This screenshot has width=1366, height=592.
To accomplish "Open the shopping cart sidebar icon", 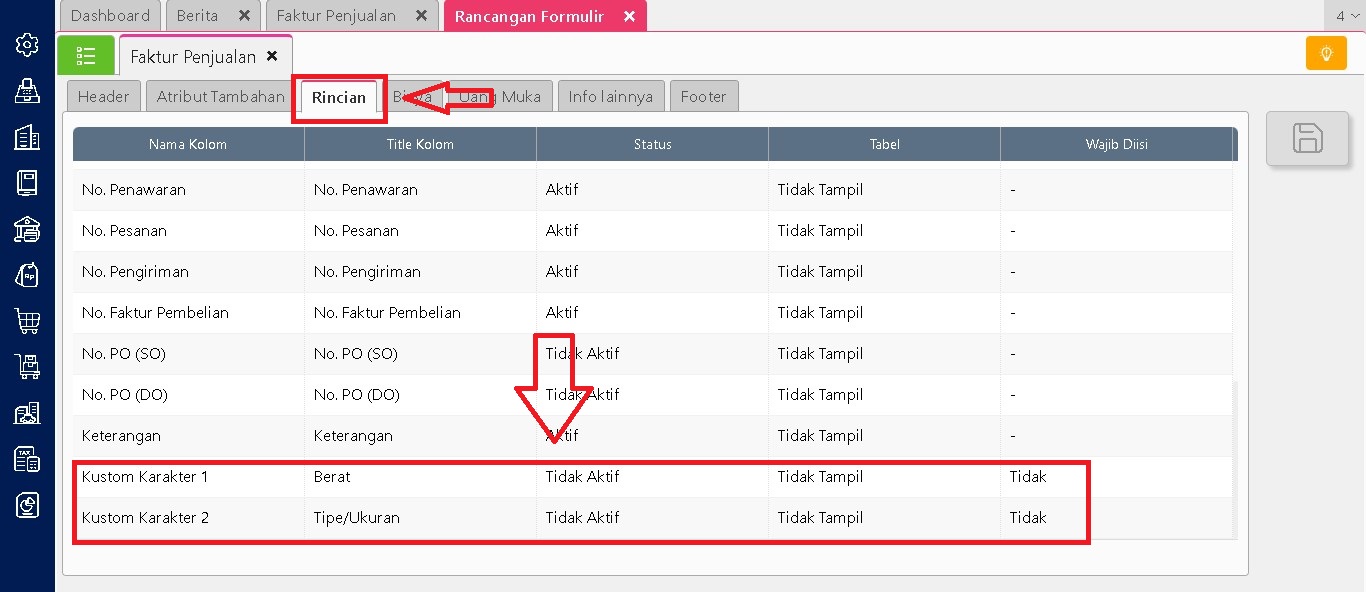I will point(27,321).
